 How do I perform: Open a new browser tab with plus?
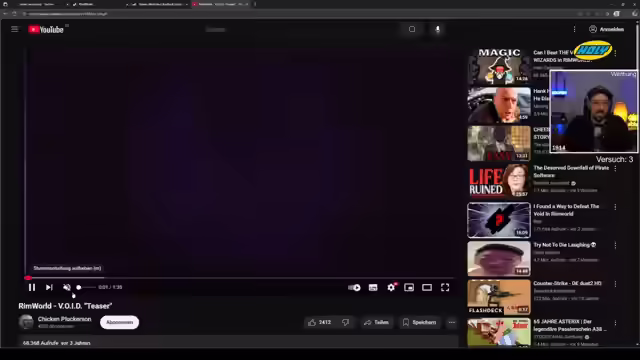pos(255,4)
